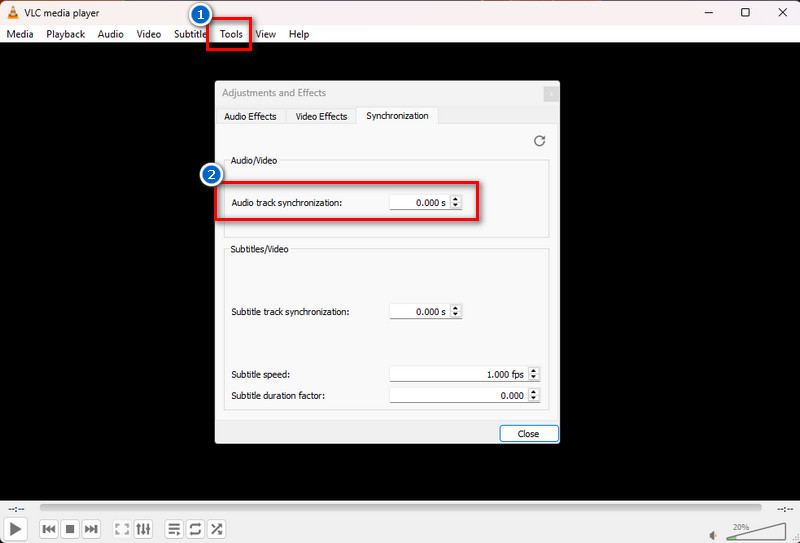This screenshot has height=543, width=800.
Task: Click the VLC cone icon in title bar
Action: (13, 12)
